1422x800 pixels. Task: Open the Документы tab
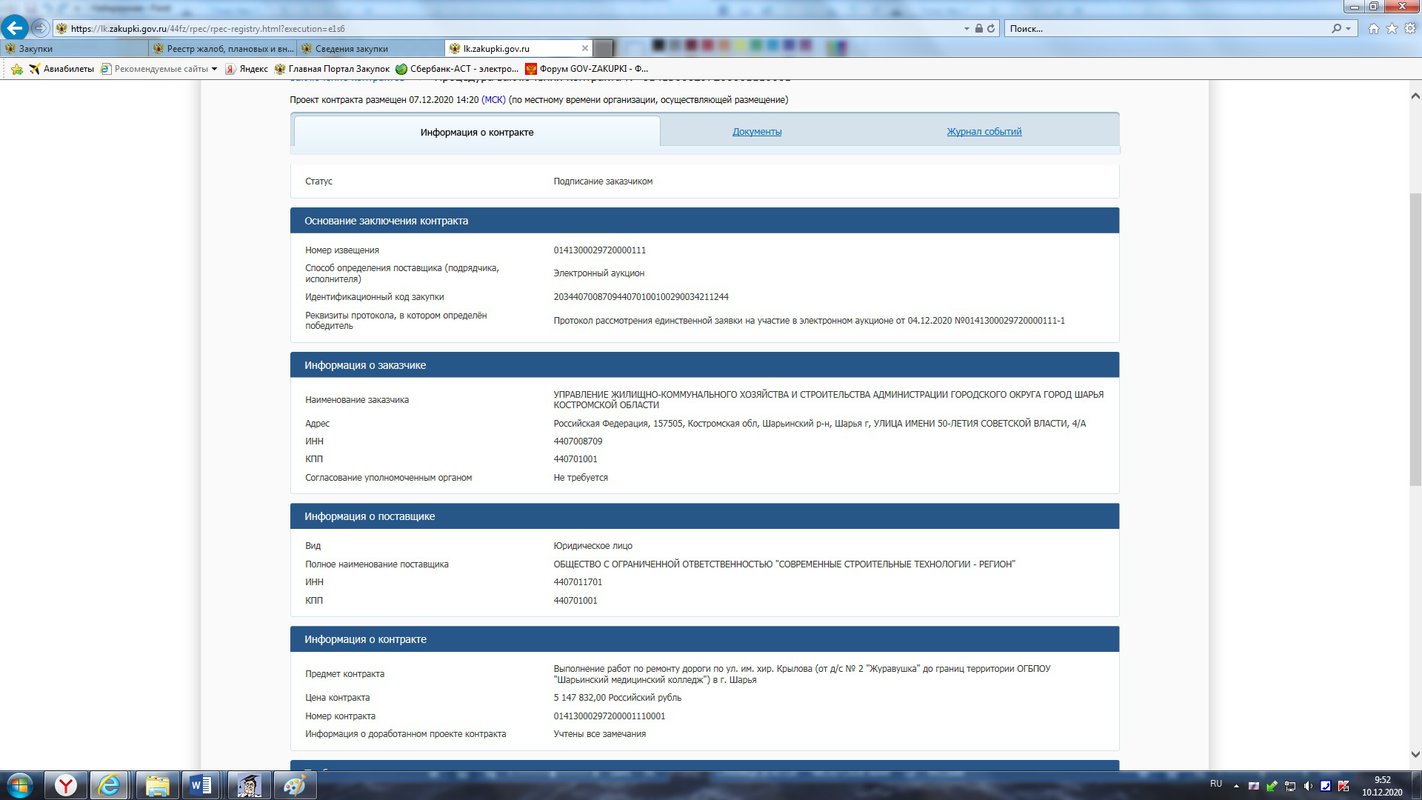pyautogui.click(x=757, y=132)
